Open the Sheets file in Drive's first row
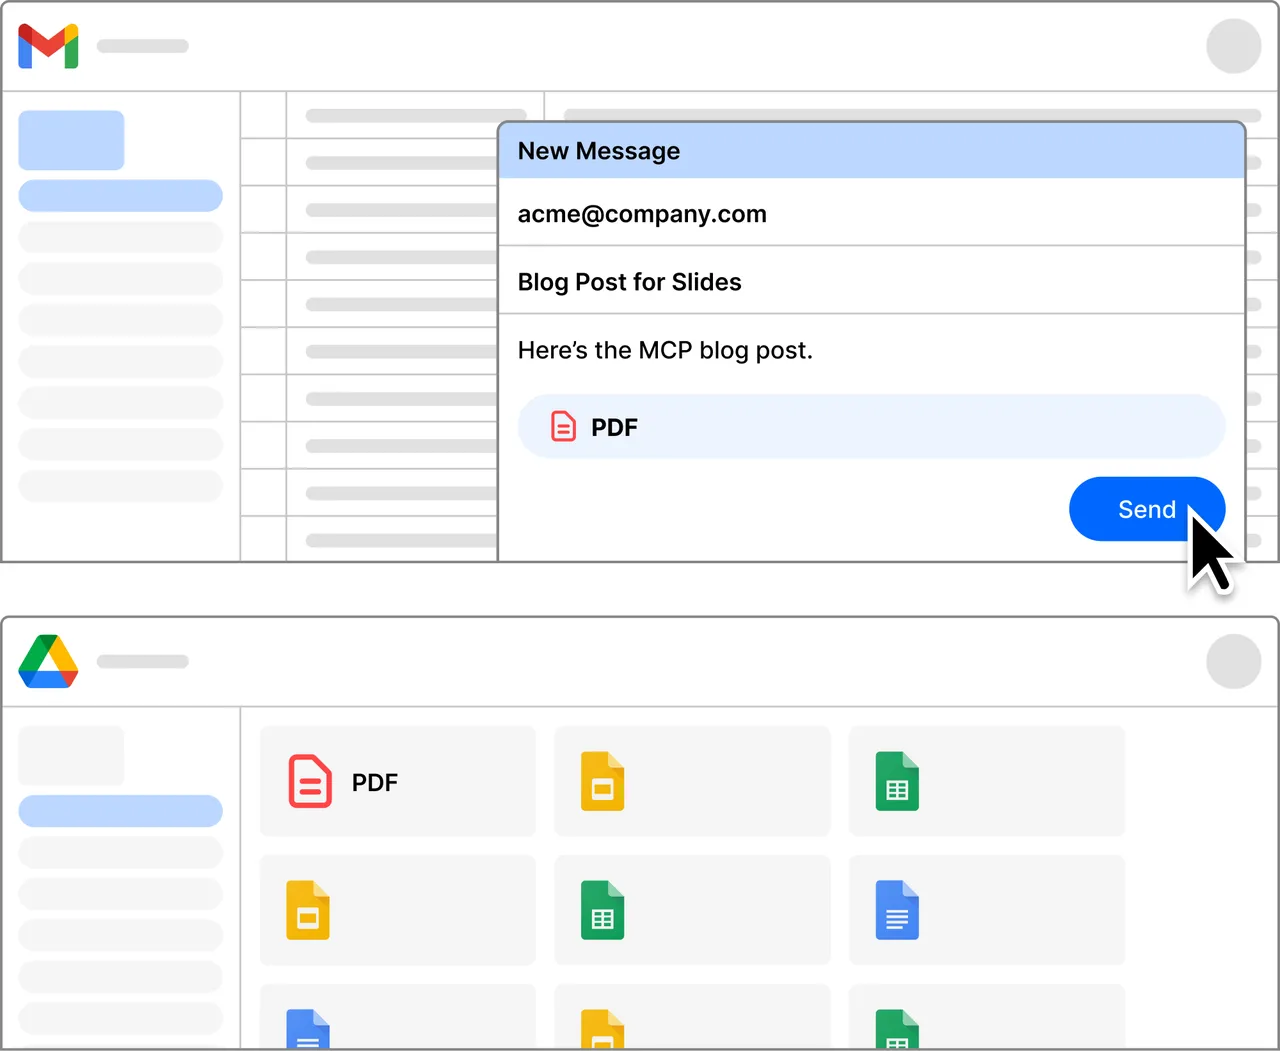1280x1051 pixels. click(987, 781)
